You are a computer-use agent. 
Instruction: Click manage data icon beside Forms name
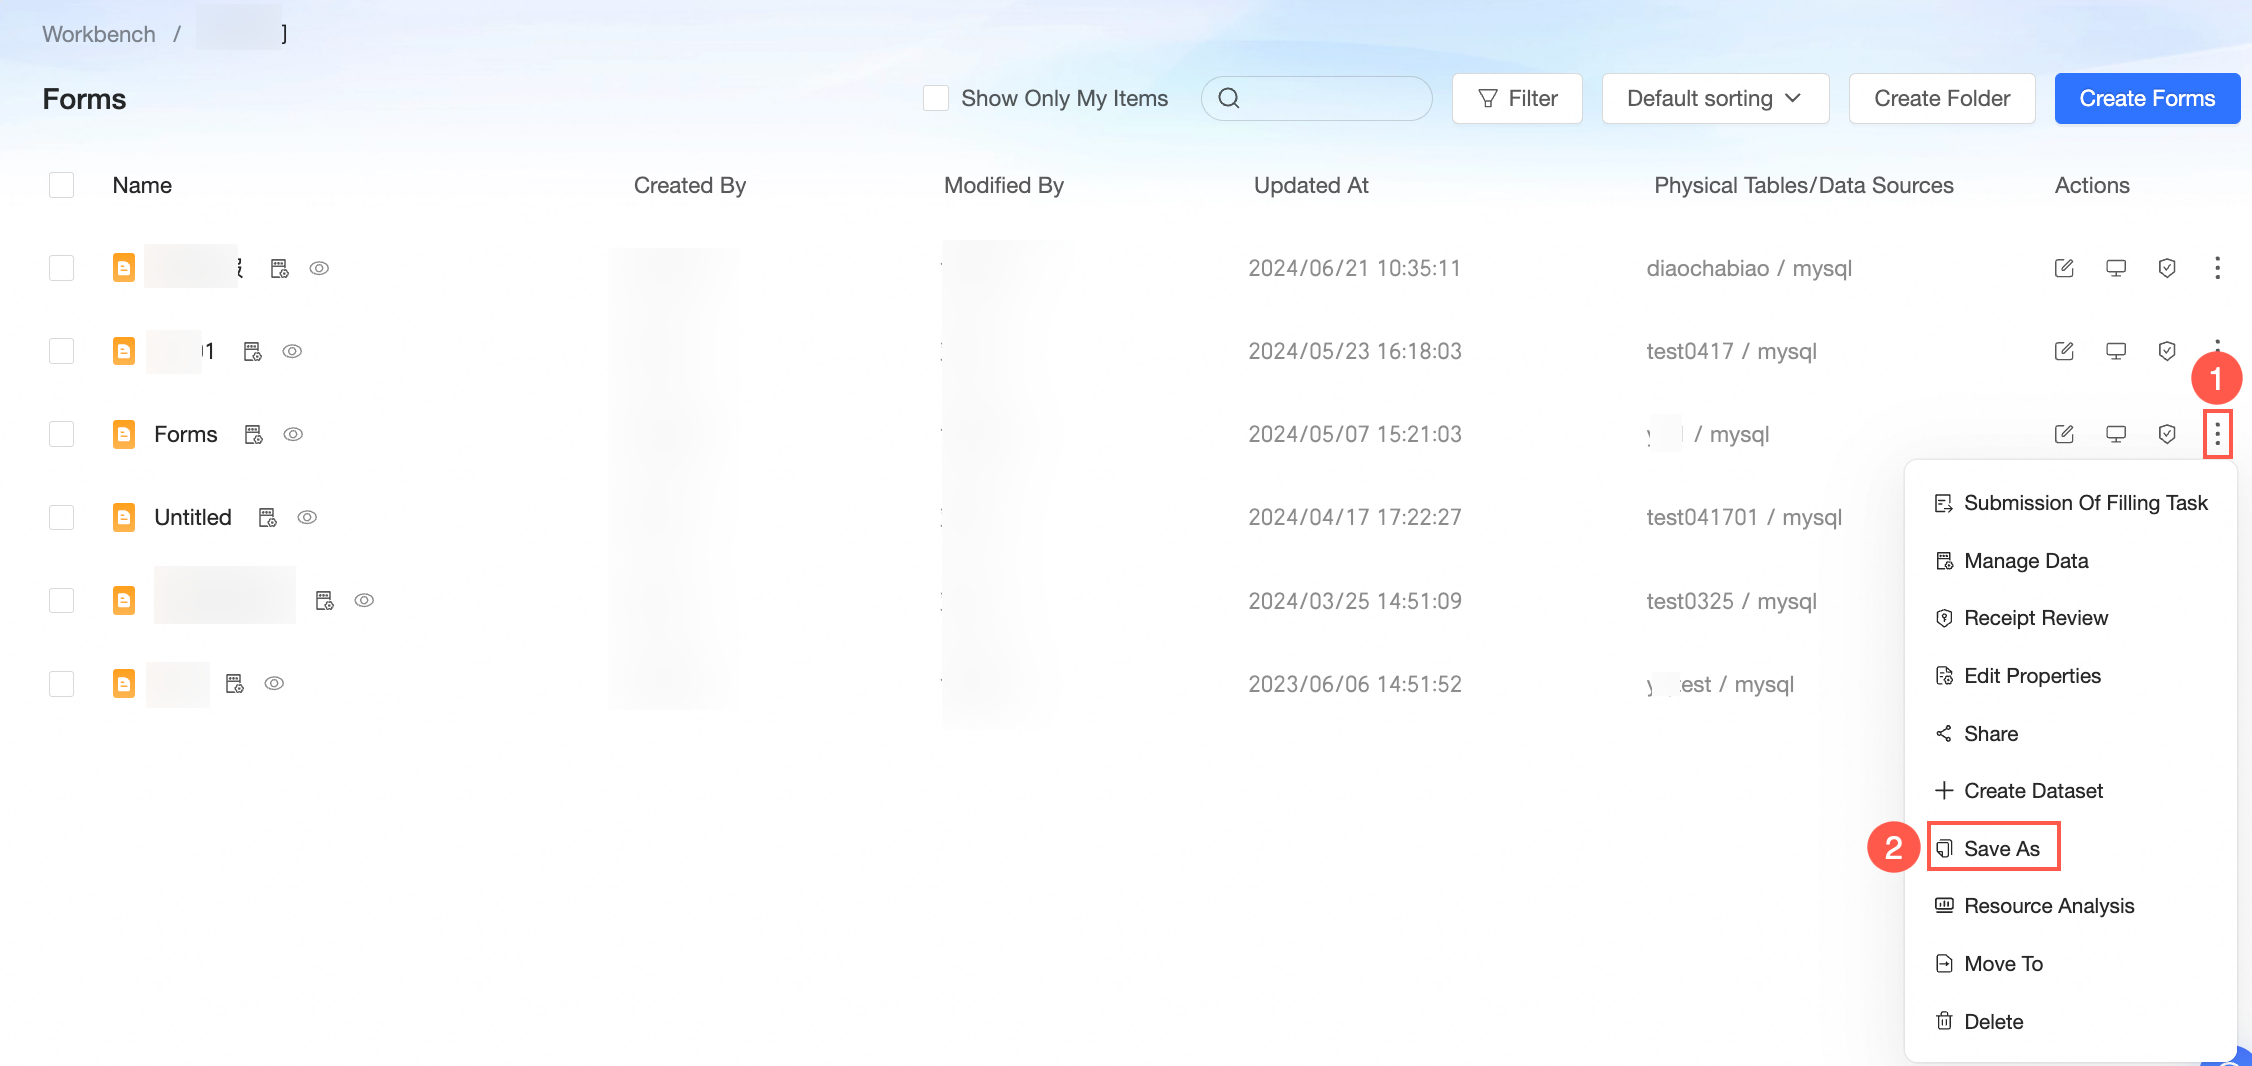tap(254, 434)
